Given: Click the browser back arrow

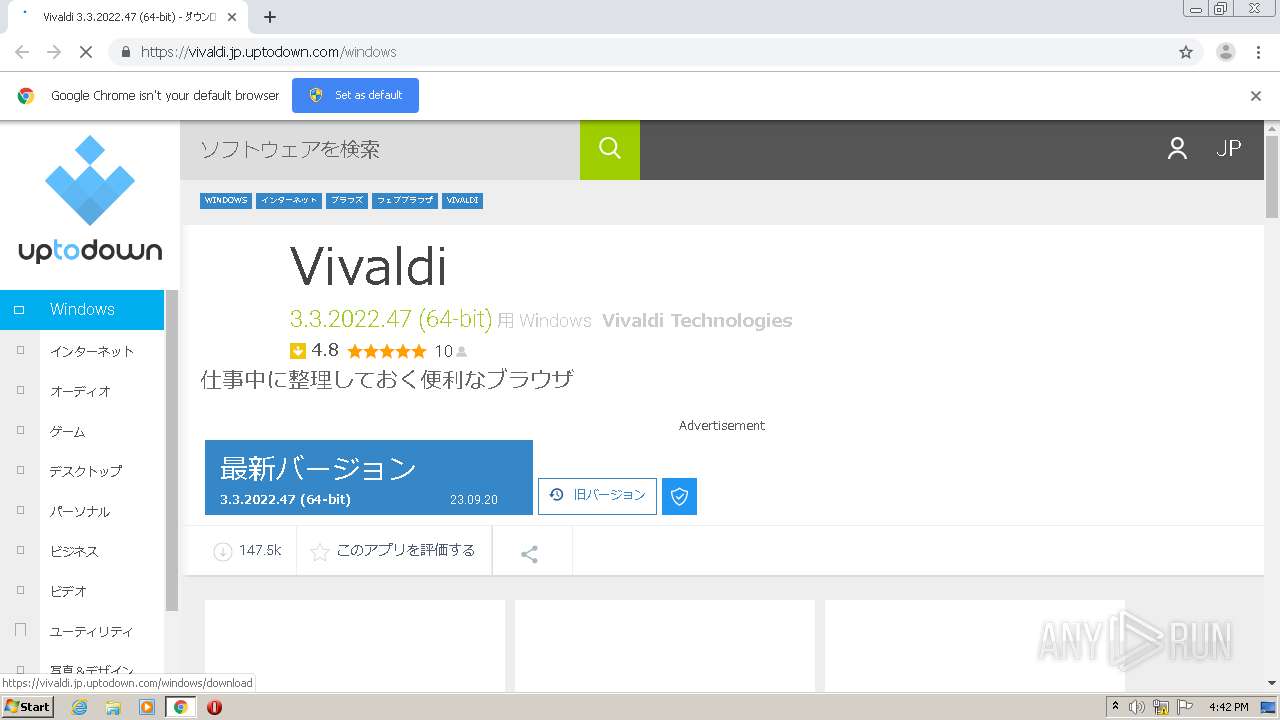Looking at the screenshot, I should tap(22, 52).
